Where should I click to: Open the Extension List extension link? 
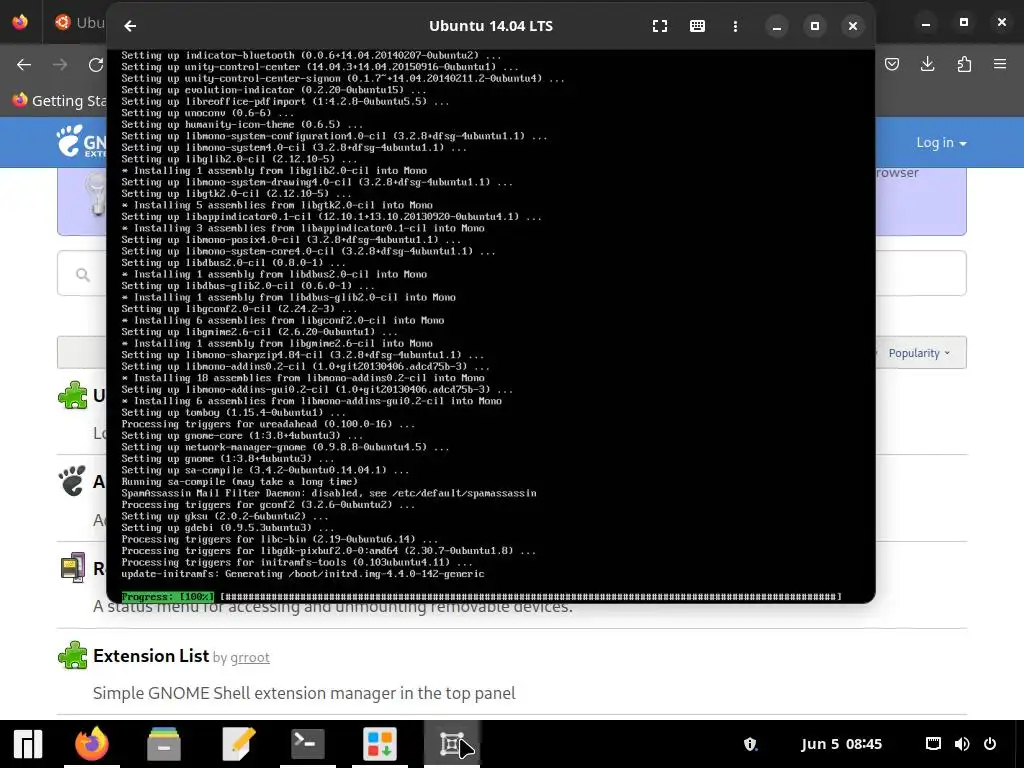point(151,656)
